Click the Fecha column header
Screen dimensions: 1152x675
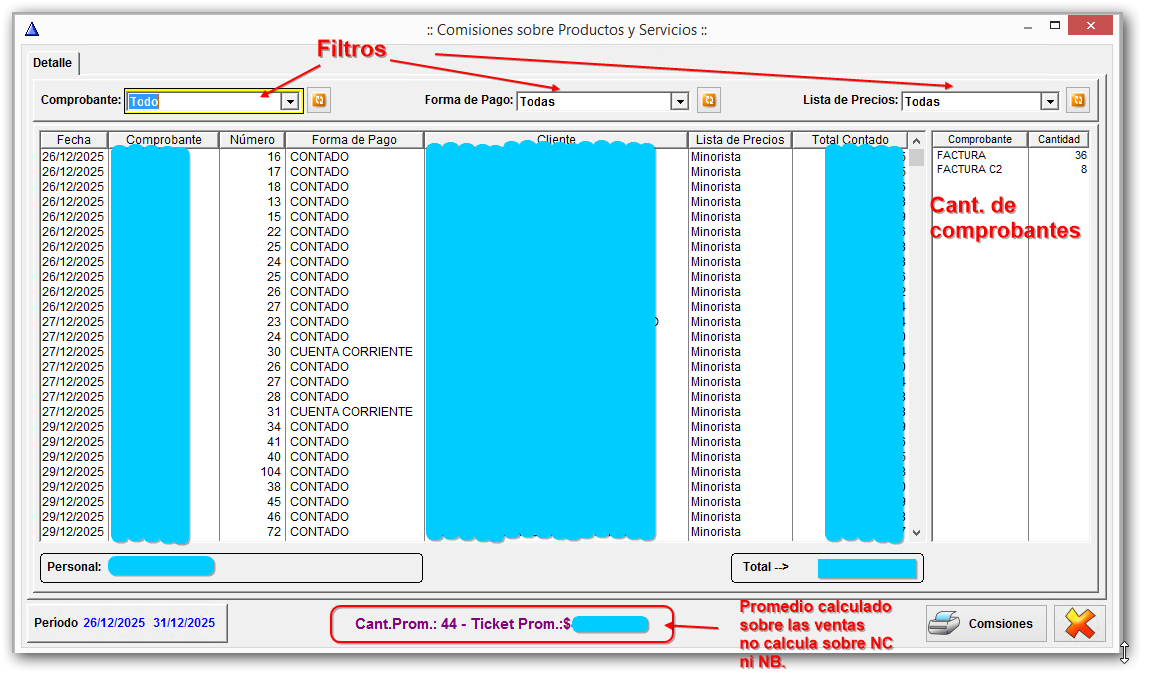pos(74,140)
